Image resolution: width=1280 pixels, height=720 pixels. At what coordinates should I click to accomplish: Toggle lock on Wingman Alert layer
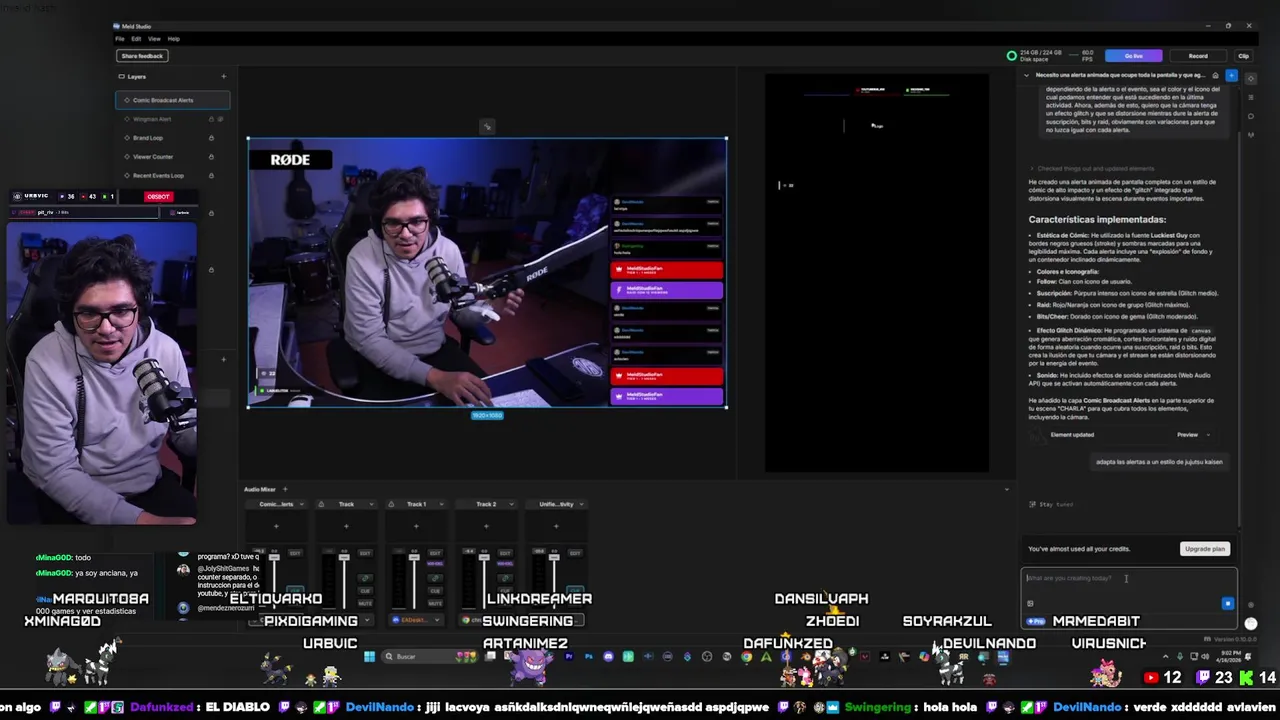click(211, 119)
